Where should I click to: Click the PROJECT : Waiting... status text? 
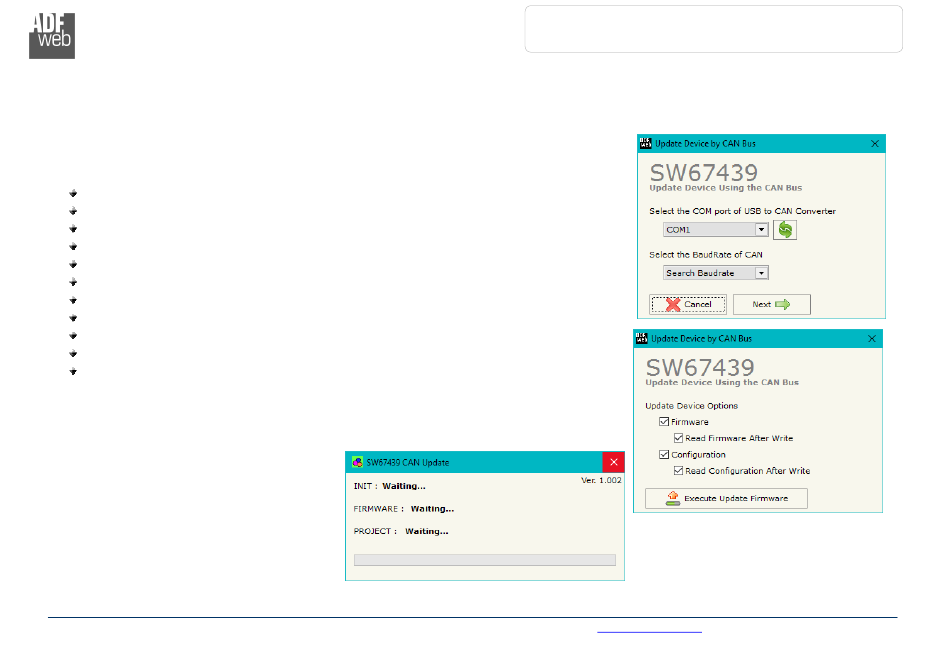tap(401, 531)
